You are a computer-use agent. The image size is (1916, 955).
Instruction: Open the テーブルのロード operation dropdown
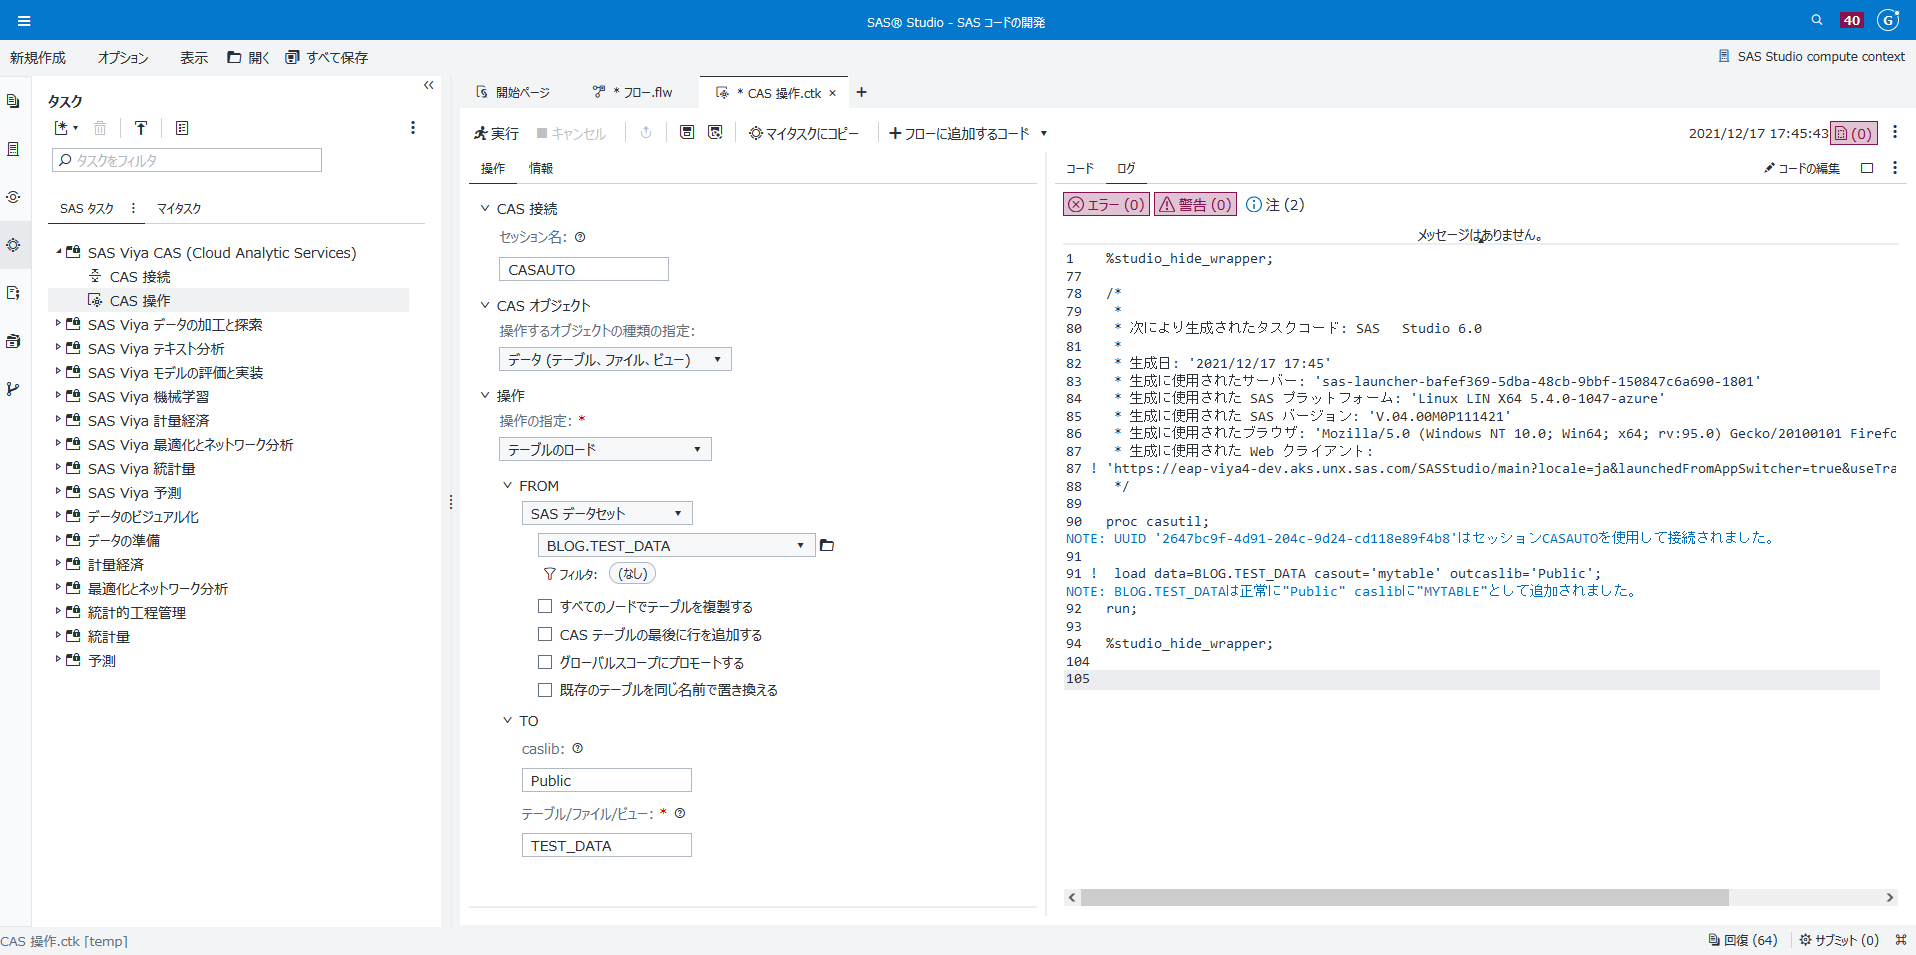pyautogui.click(x=605, y=449)
